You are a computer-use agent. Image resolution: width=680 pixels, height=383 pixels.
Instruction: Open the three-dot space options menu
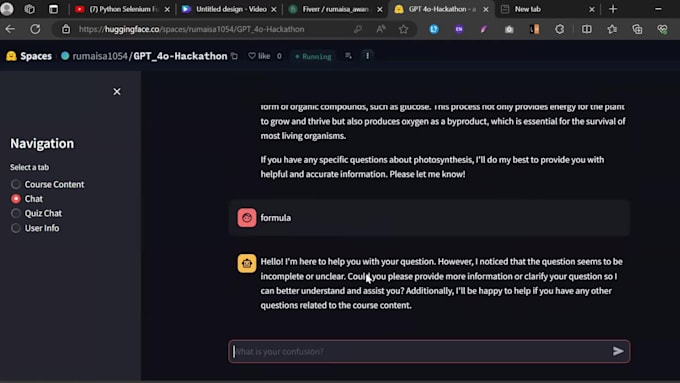[x=367, y=56]
